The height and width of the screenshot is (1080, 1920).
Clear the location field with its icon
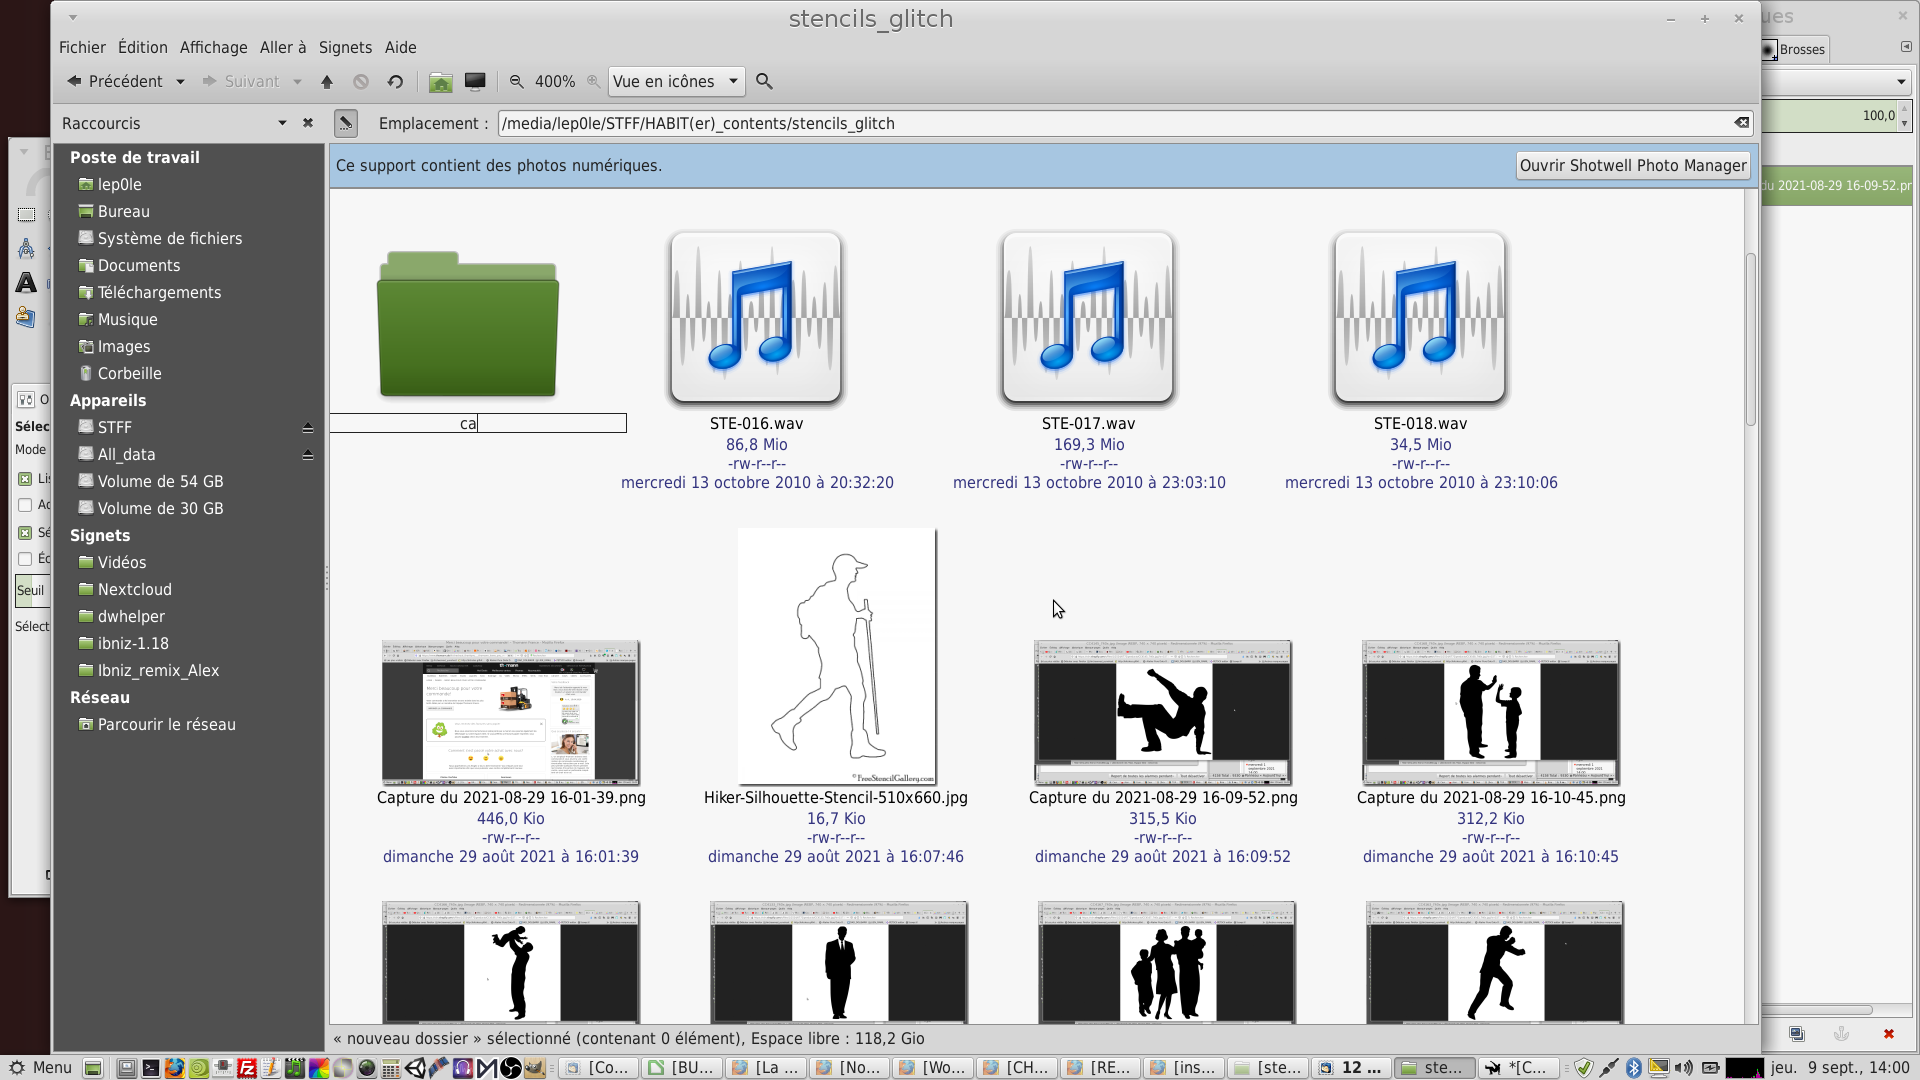[x=1741, y=123]
